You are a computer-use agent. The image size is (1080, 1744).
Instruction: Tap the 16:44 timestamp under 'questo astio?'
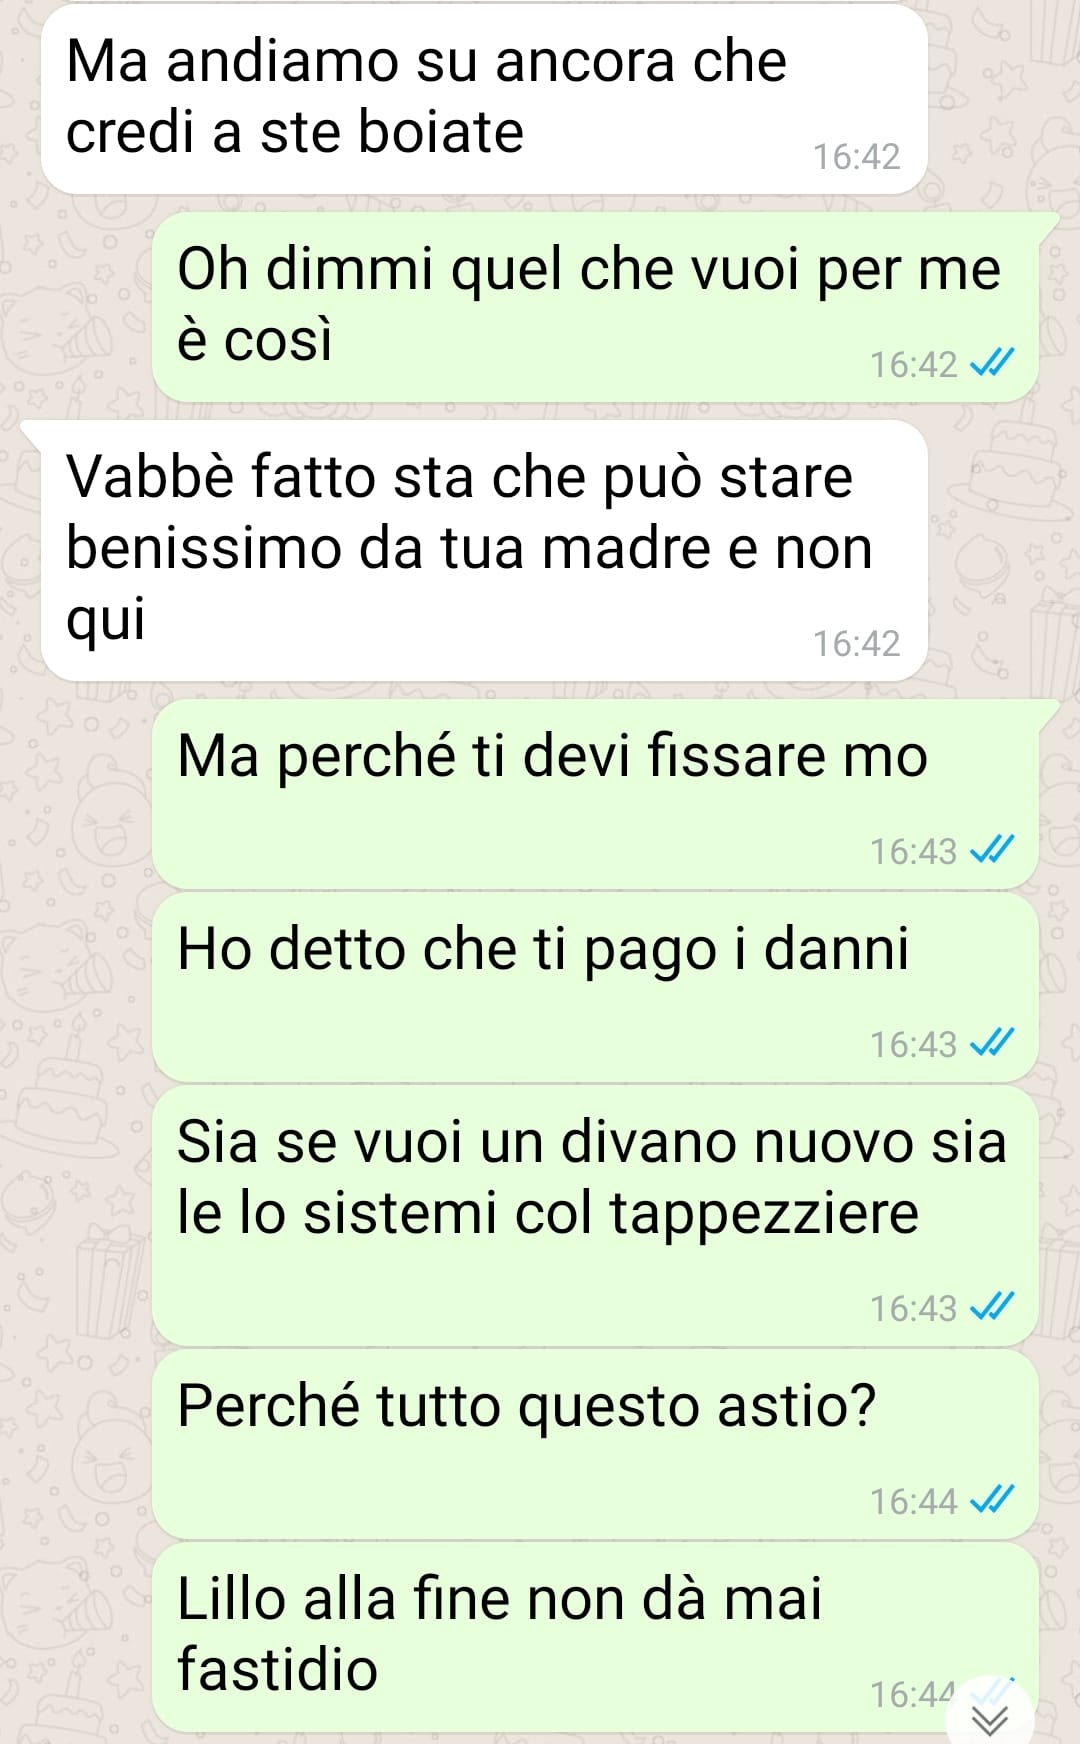(913, 1501)
